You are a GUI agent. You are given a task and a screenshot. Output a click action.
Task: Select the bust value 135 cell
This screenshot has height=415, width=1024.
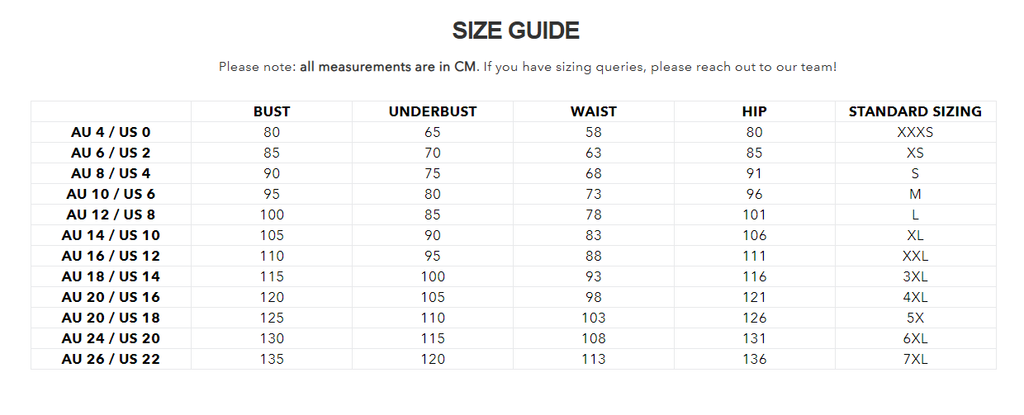[x=272, y=359]
